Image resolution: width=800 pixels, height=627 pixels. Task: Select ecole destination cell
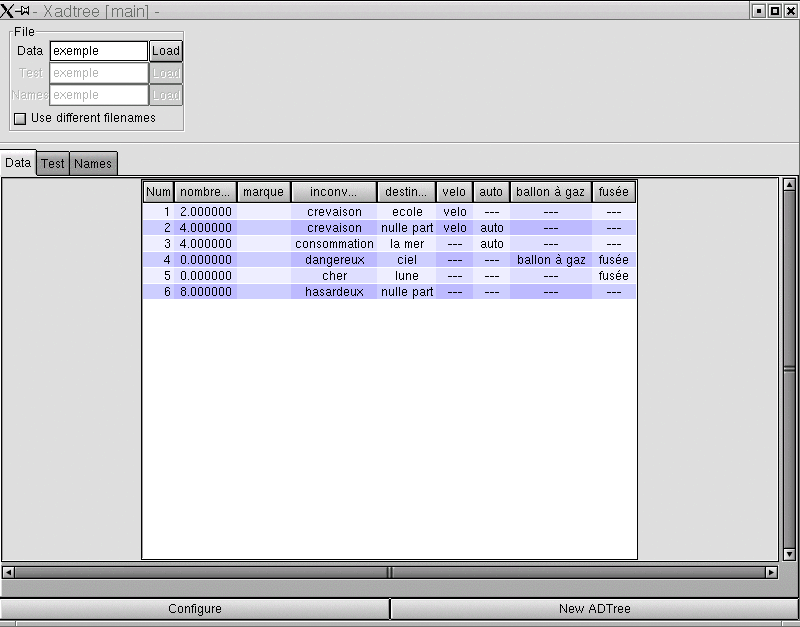click(x=407, y=212)
